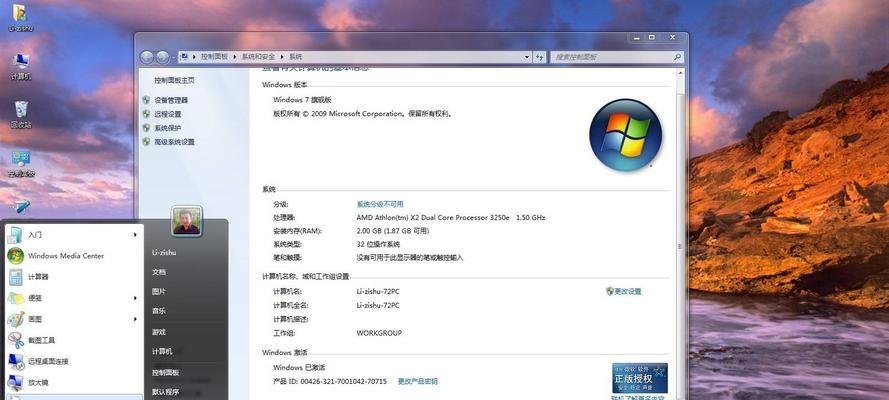
Task: Open 图片 in Start menu
Action: 159,291
